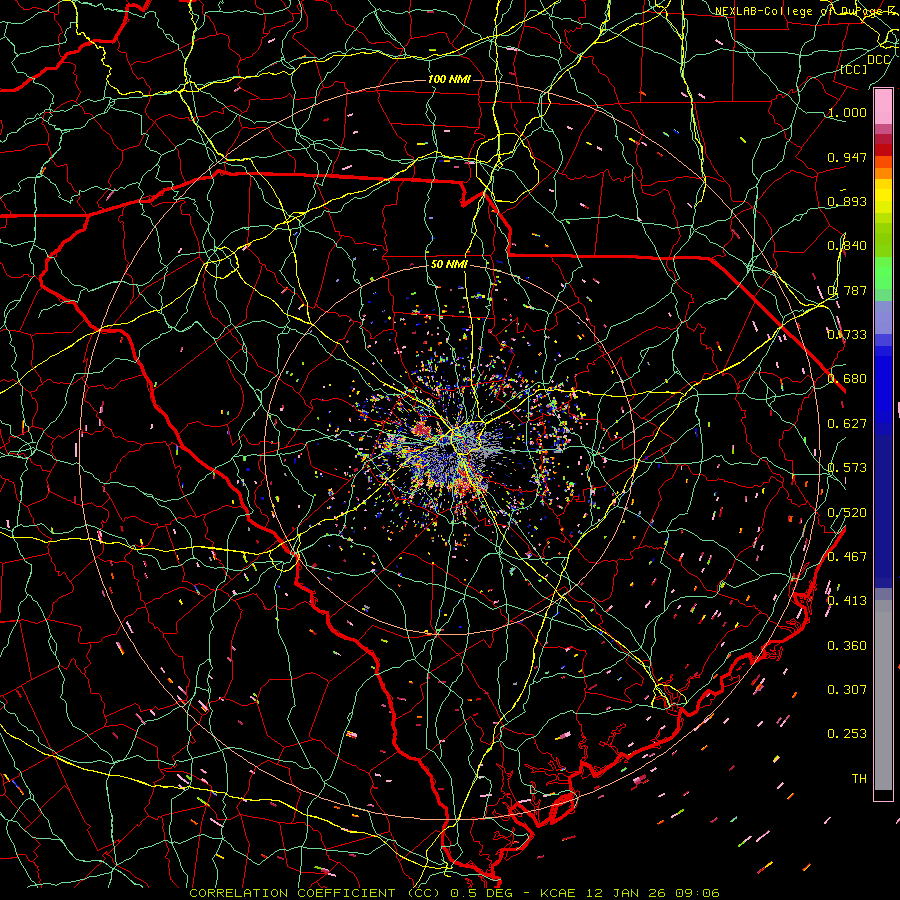
Task: Click the 0.253 scale value
Action: click(847, 734)
